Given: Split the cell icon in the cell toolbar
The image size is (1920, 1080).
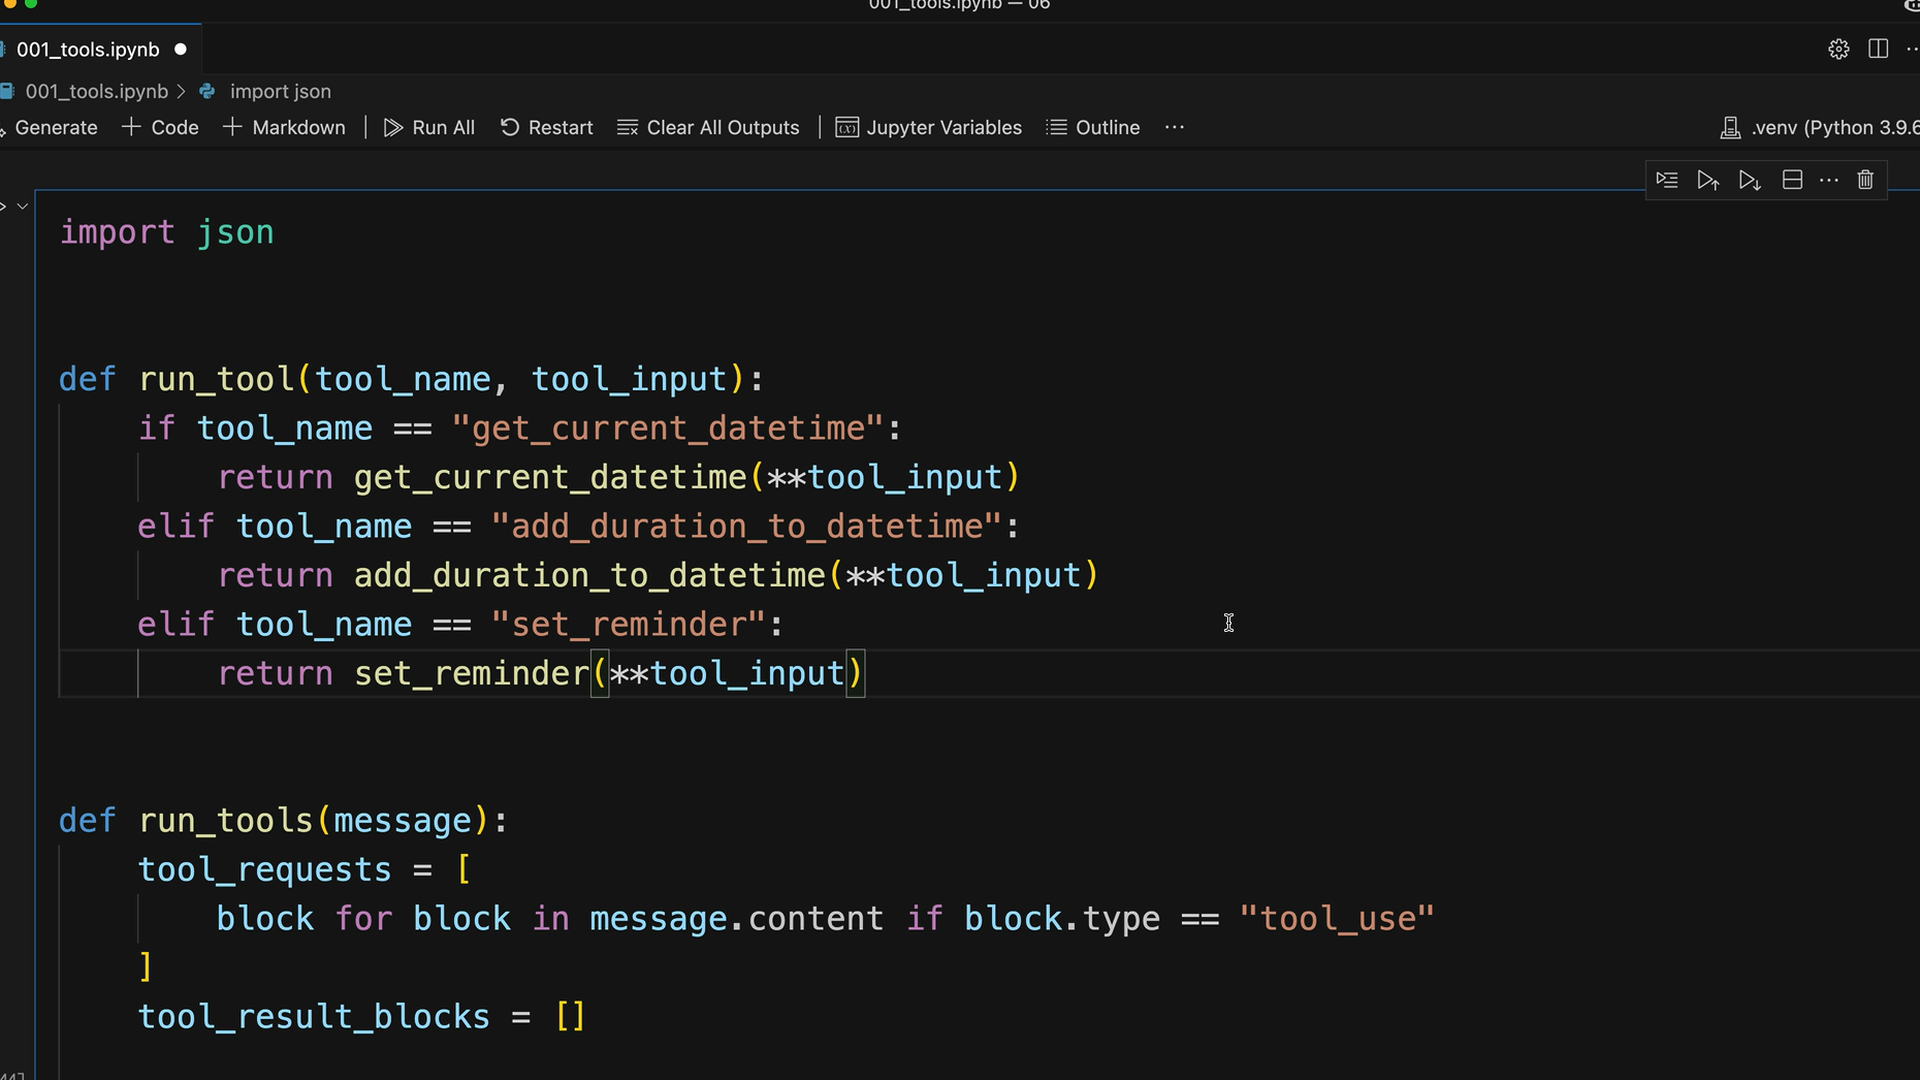Looking at the screenshot, I should click(x=1792, y=180).
